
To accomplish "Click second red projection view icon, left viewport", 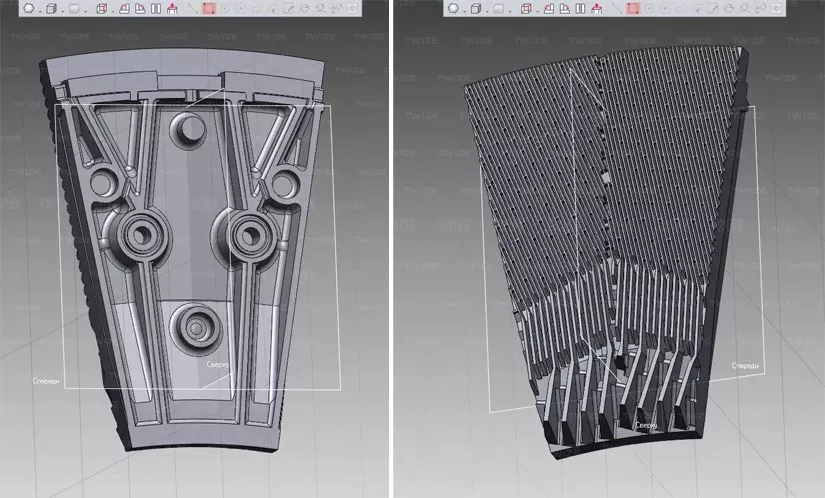I will coord(140,8).
